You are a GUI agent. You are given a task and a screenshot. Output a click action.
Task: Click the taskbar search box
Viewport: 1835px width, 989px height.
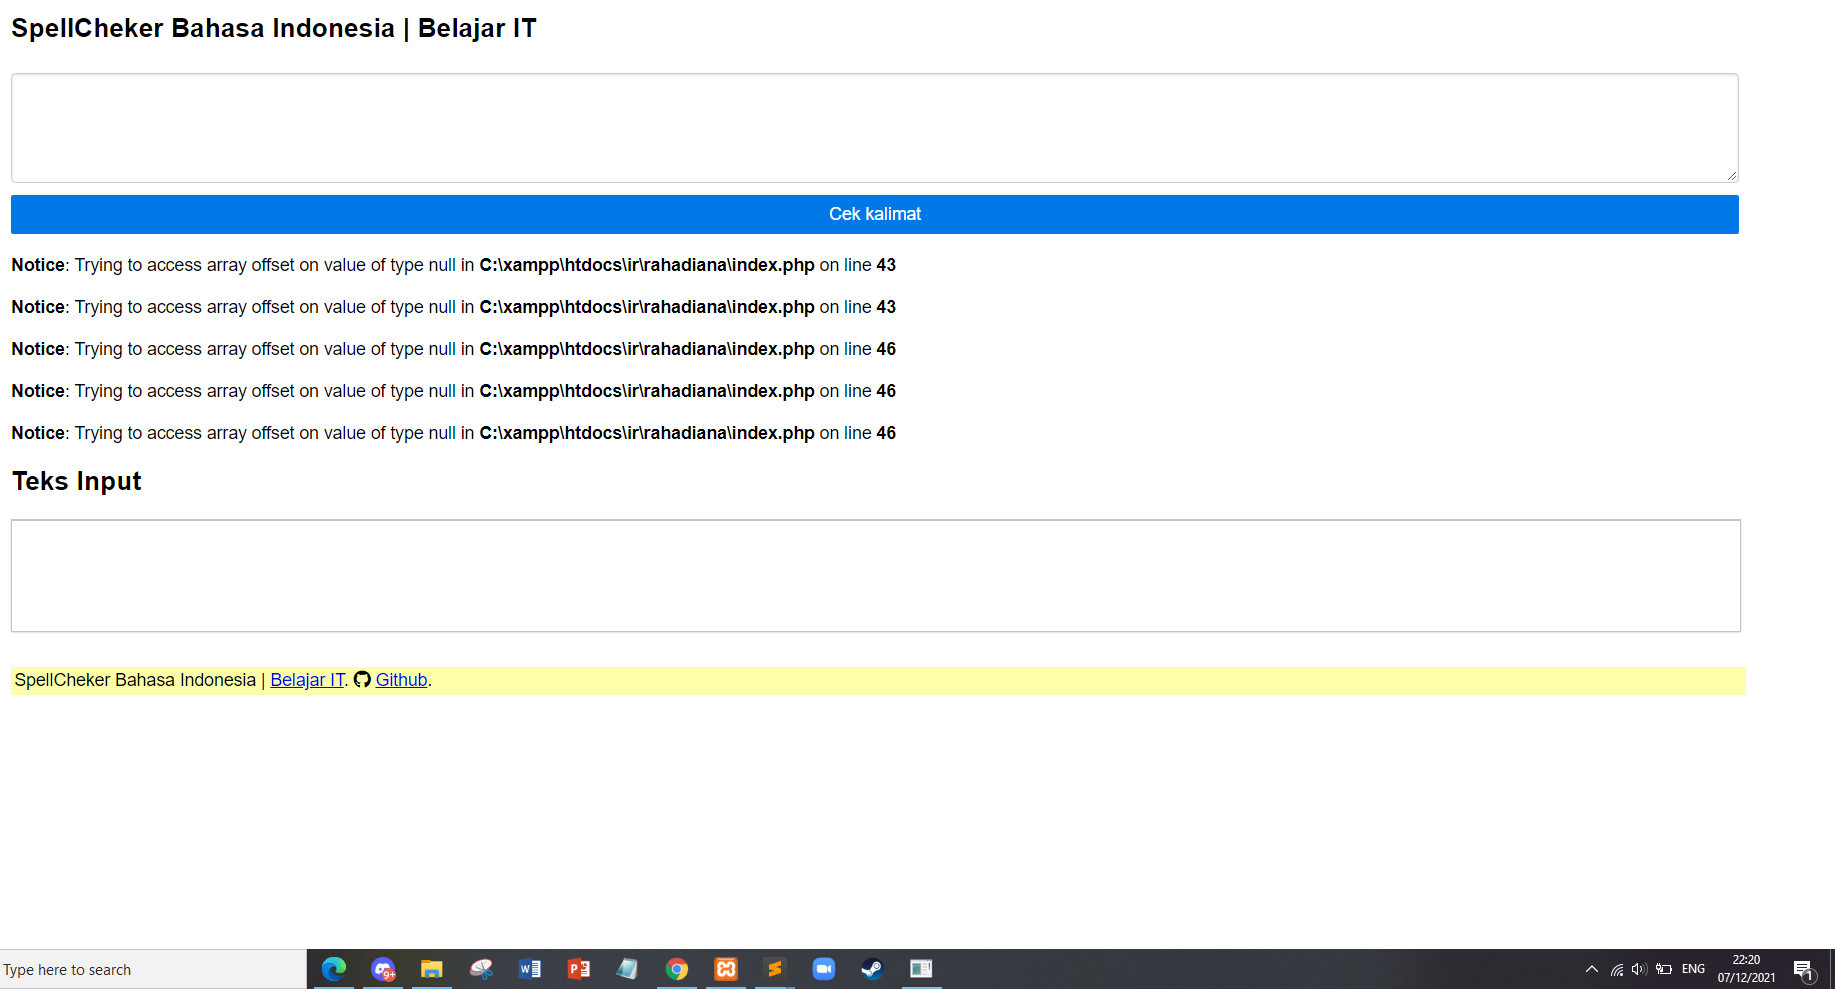click(x=150, y=968)
